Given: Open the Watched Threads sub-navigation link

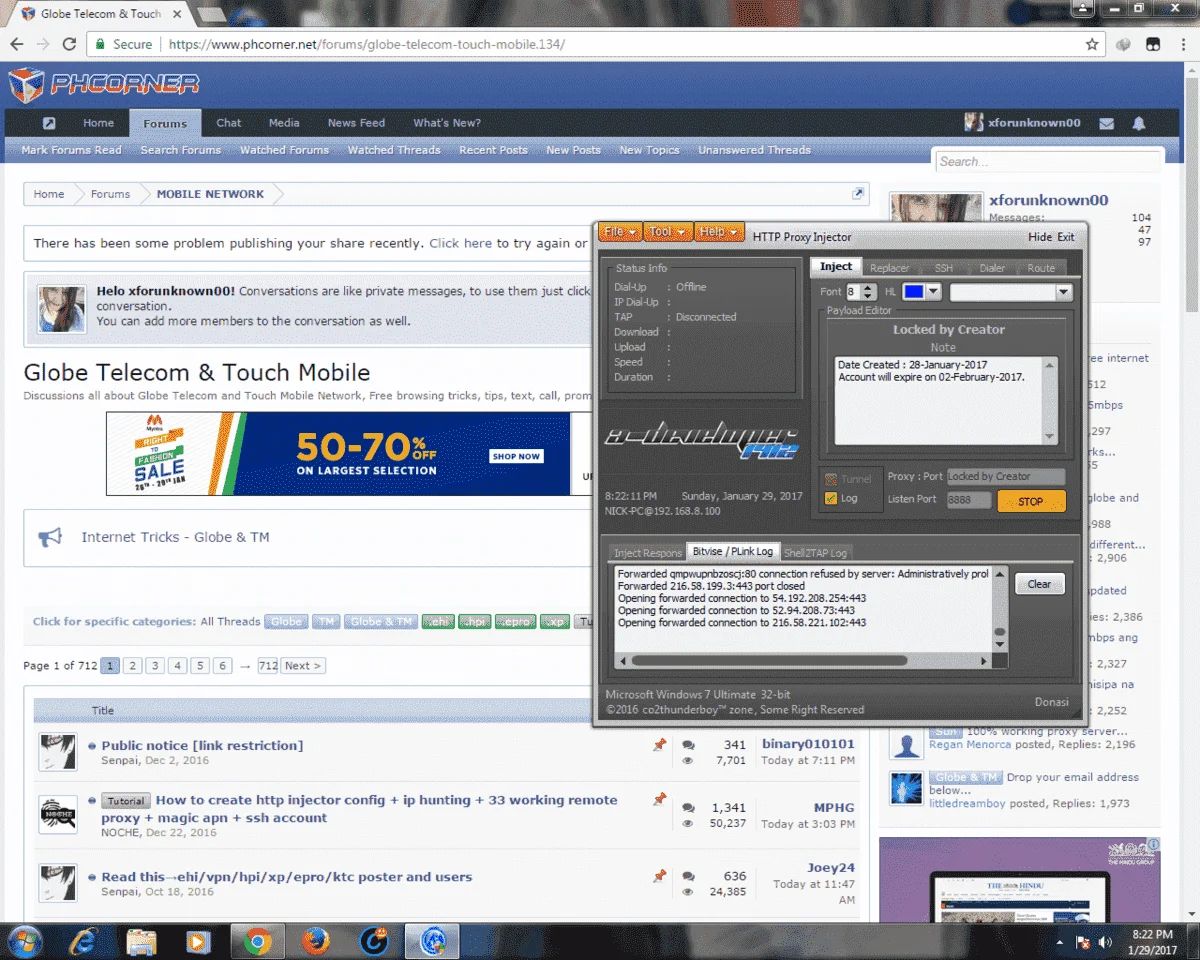Looking at the screenshot, I should coord(394,150).
